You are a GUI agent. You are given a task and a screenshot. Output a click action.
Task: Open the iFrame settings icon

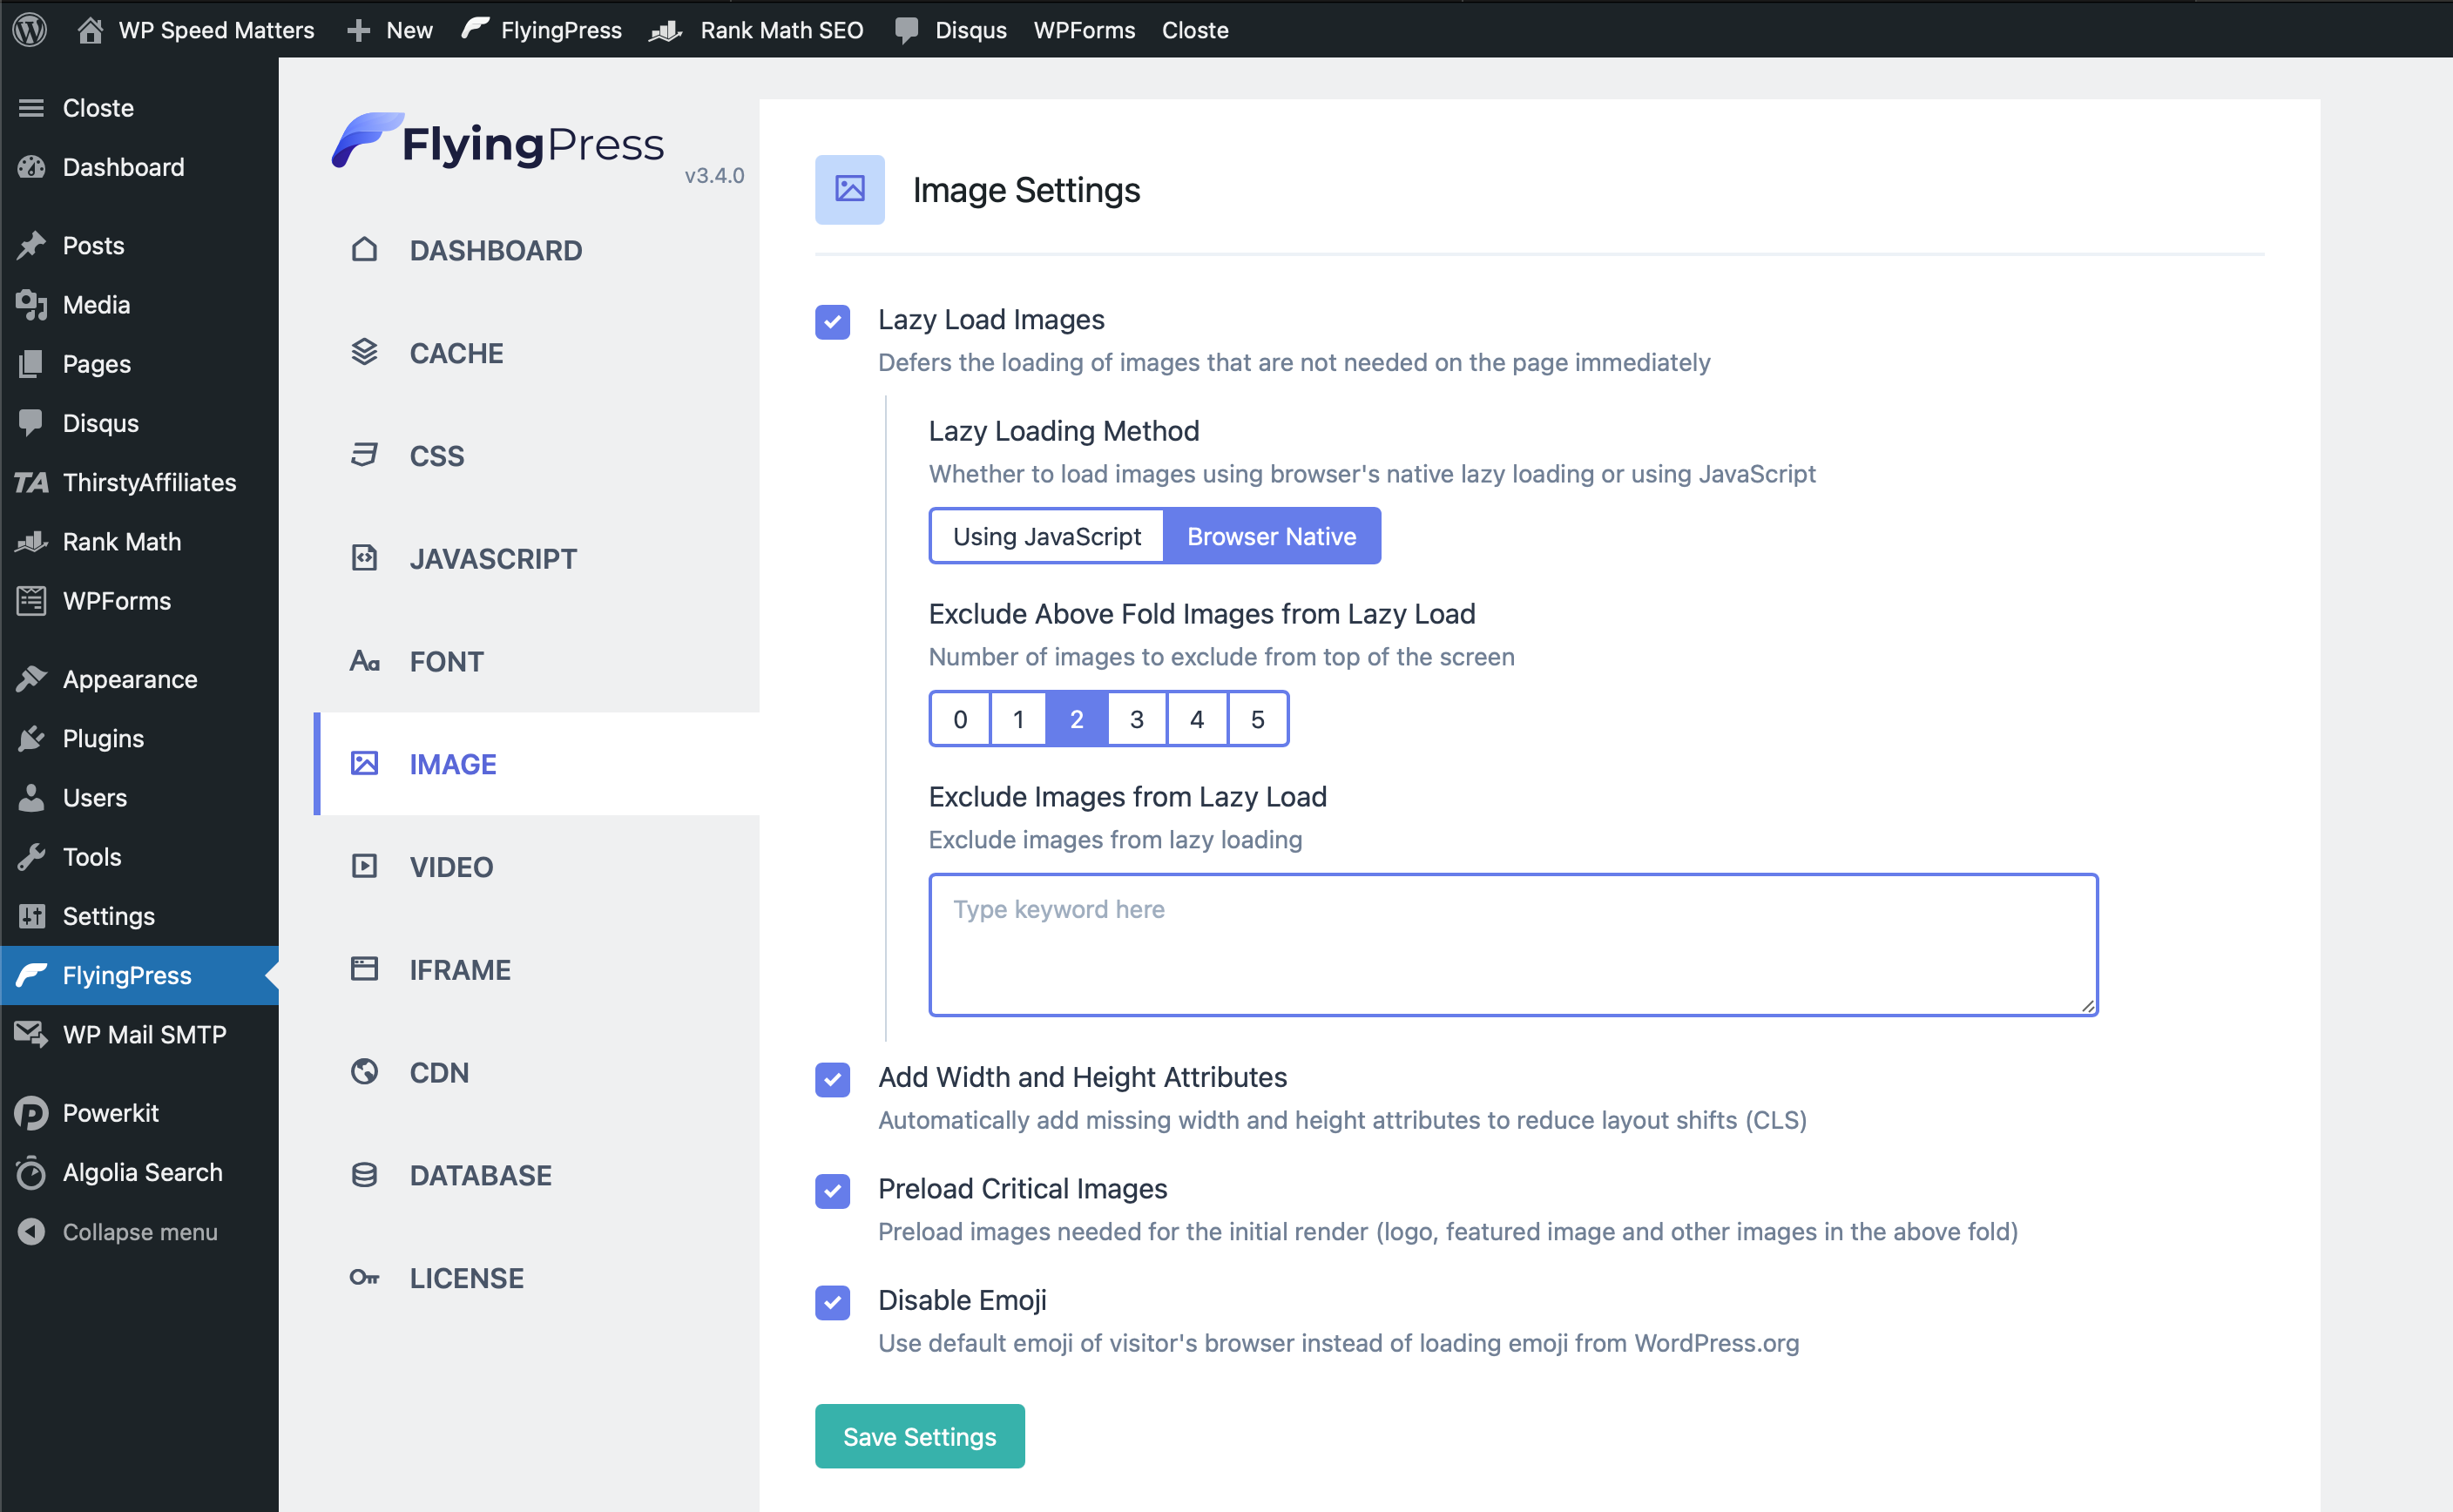point(364,968)
